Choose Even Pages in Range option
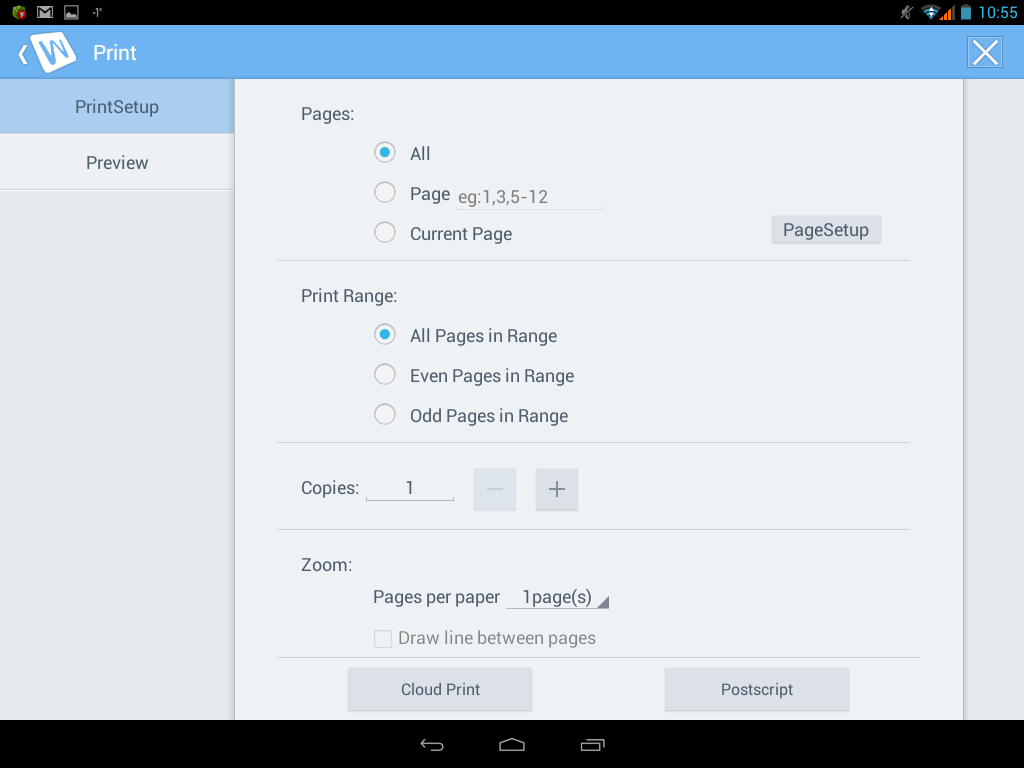The image size is (1024, 768). (385, 375)
